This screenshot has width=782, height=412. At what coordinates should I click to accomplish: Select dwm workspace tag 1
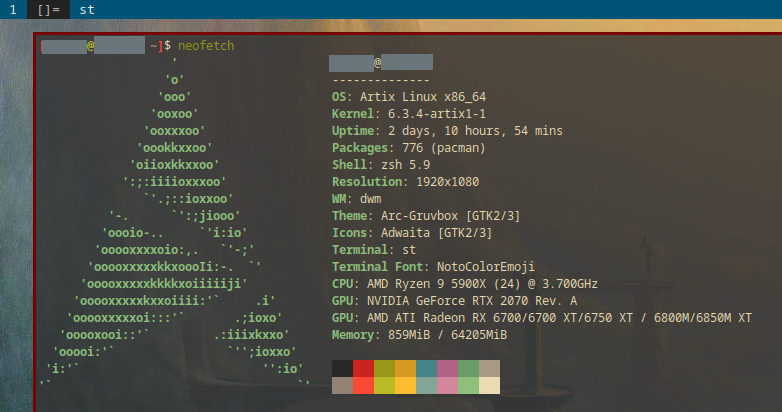point(13,9)
